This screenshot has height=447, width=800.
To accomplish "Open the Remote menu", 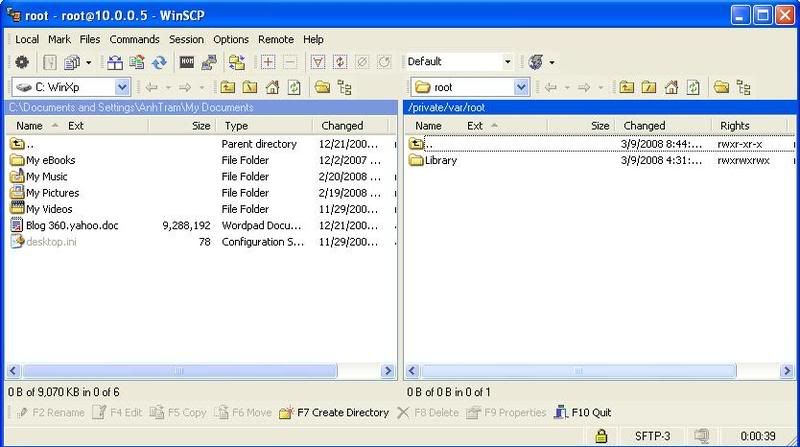I will click(276, 39).
